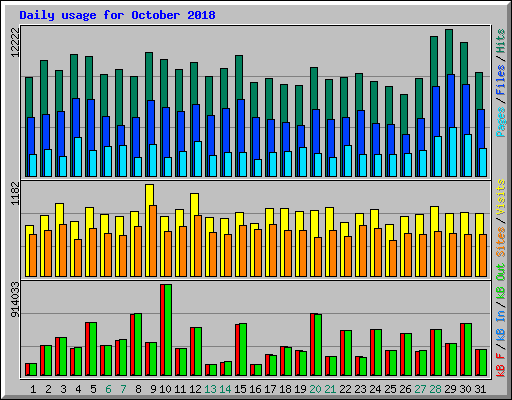Click day 4 on the x-axis
Viewport: 512px width, 400px height.
(78, 389)
